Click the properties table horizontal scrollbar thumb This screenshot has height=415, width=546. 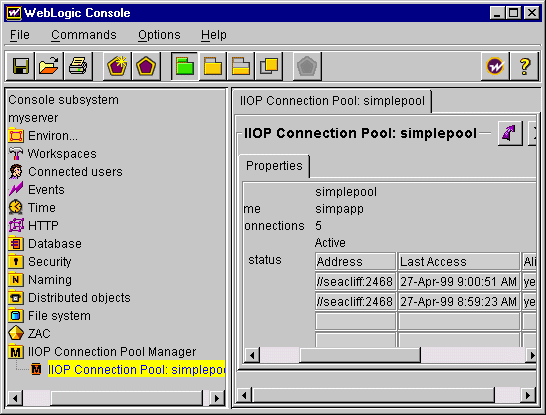pos(360,355)
